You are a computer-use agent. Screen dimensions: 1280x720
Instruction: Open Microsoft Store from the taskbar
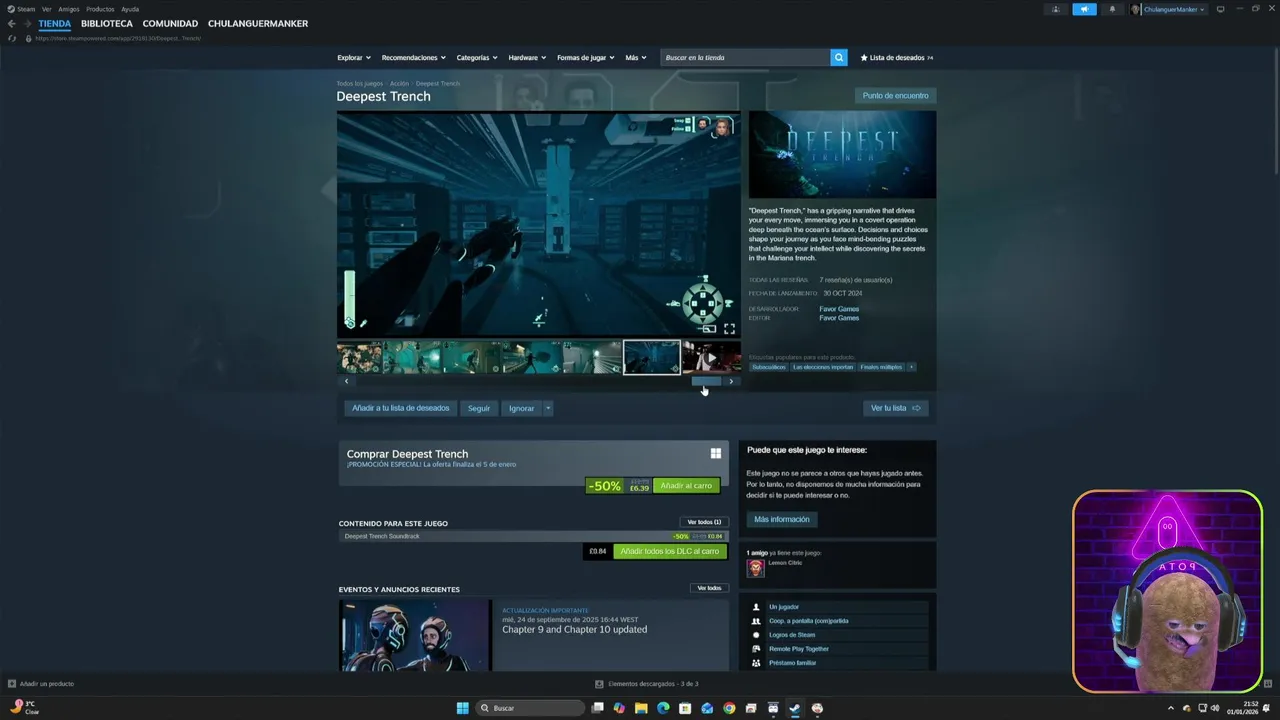pos(685,708)
